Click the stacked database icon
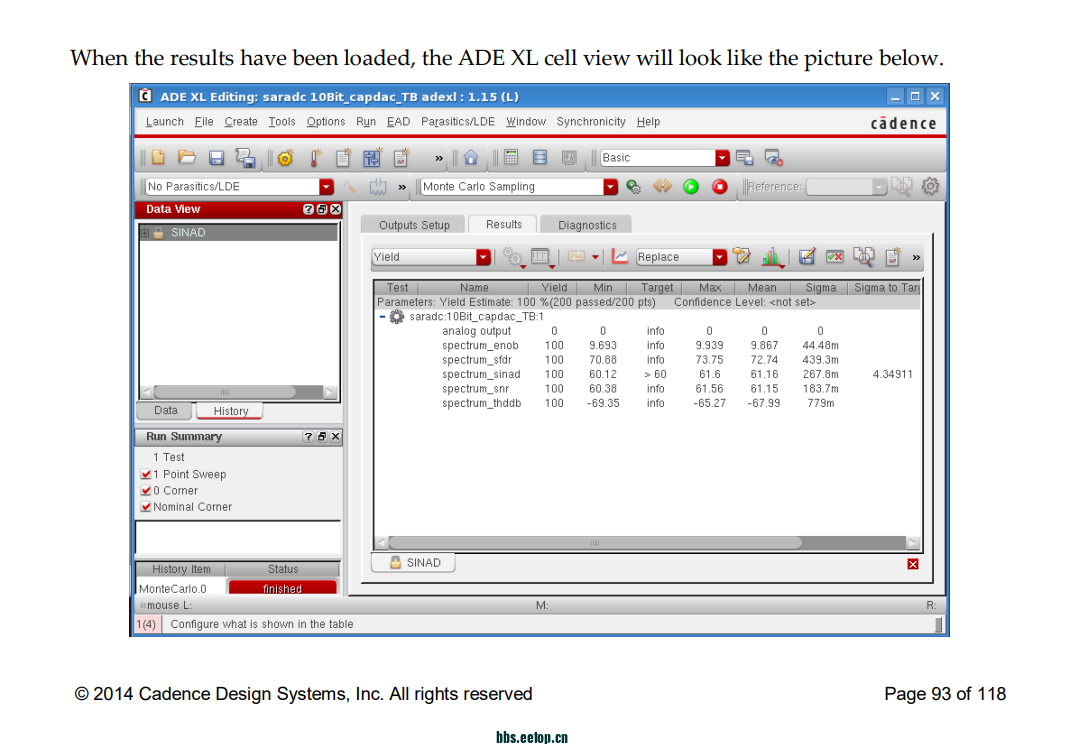Viewport: 1065px width, 749px height. coord(540,158)
